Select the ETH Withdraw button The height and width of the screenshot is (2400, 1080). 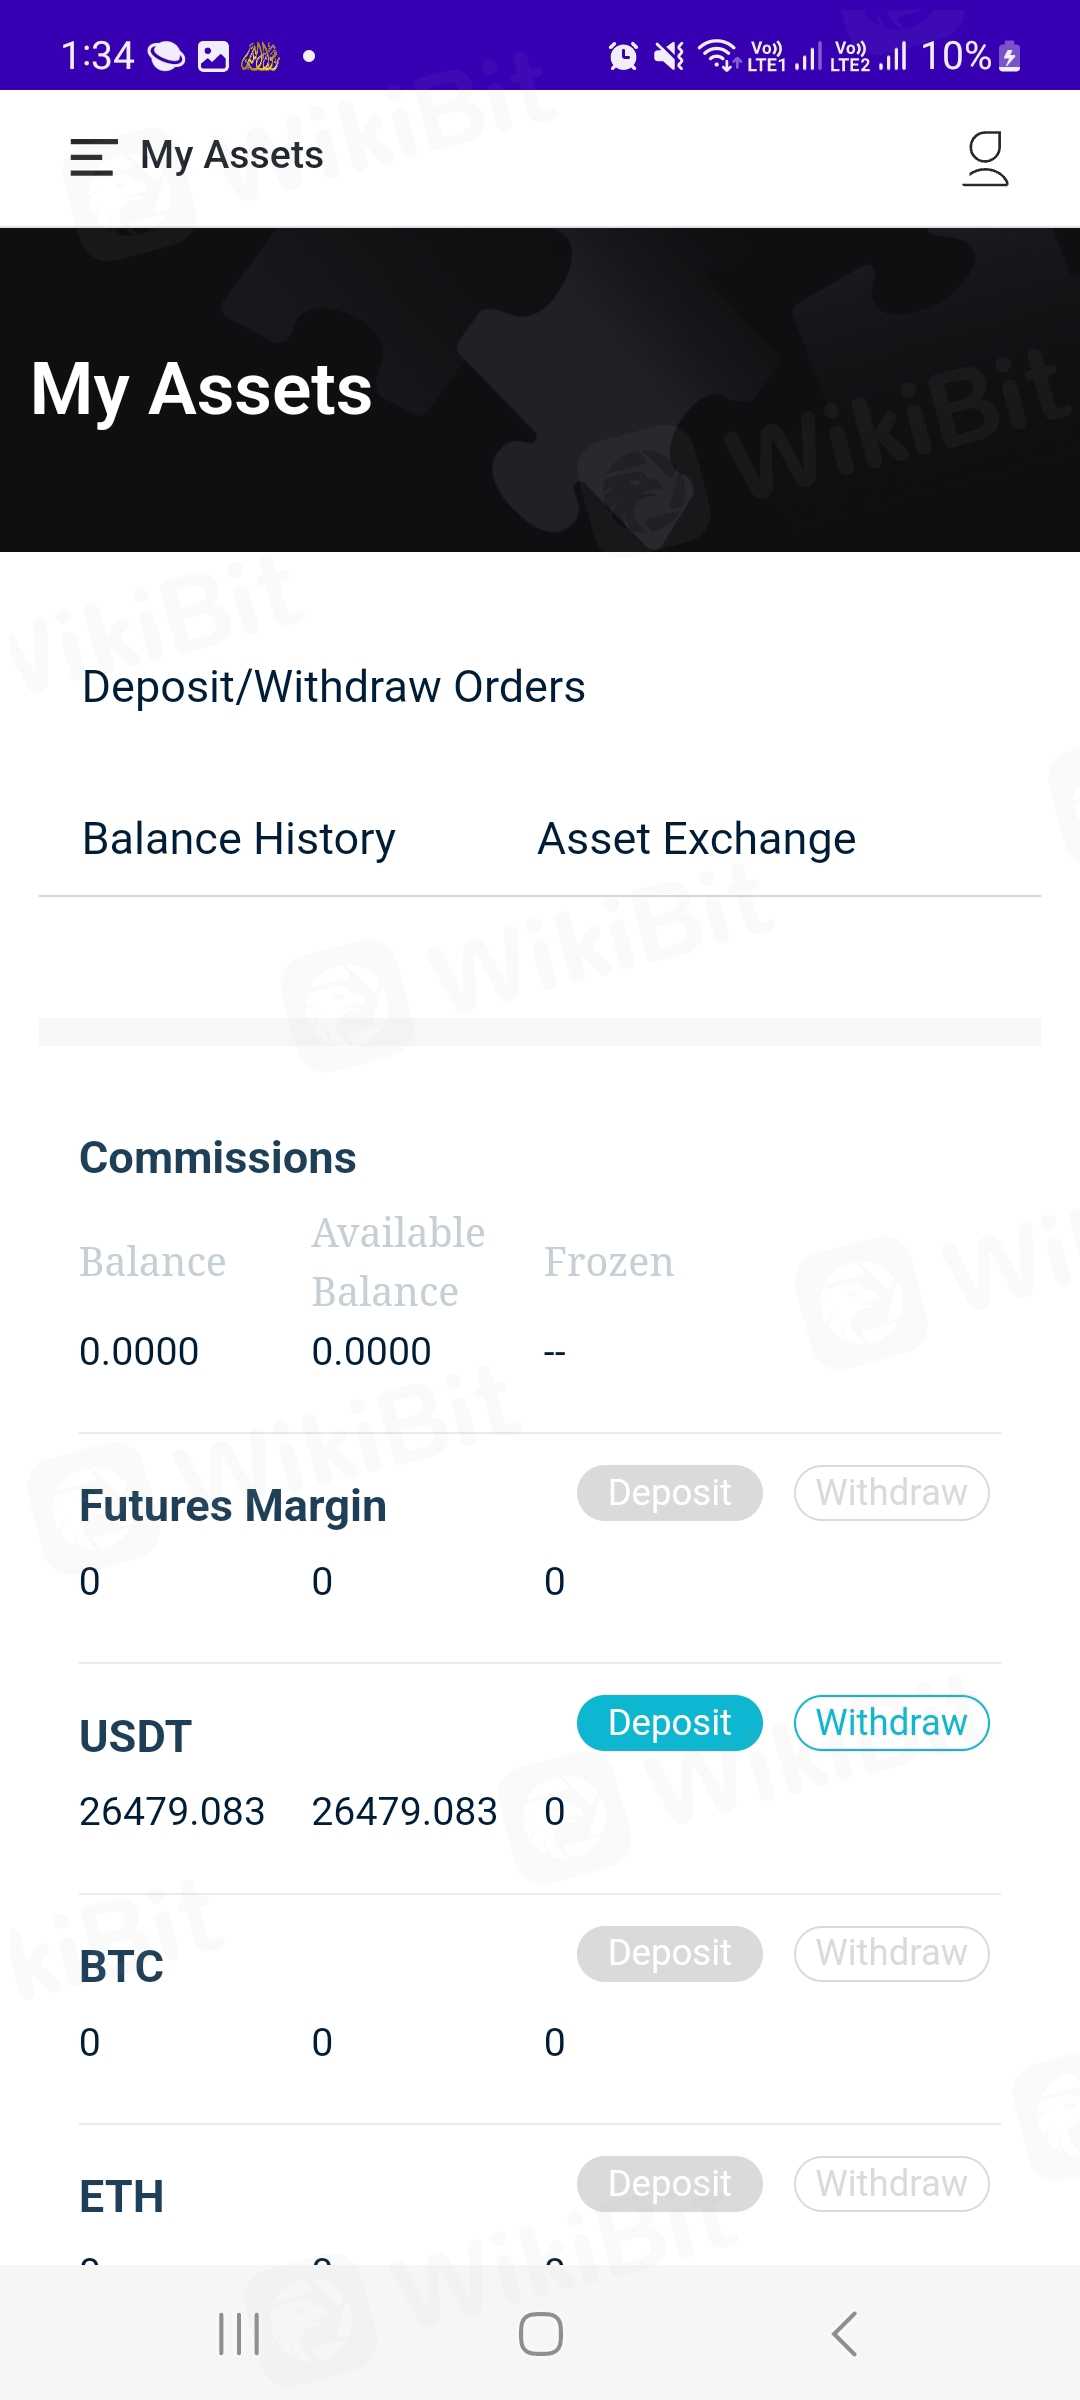coord(891,2184)
